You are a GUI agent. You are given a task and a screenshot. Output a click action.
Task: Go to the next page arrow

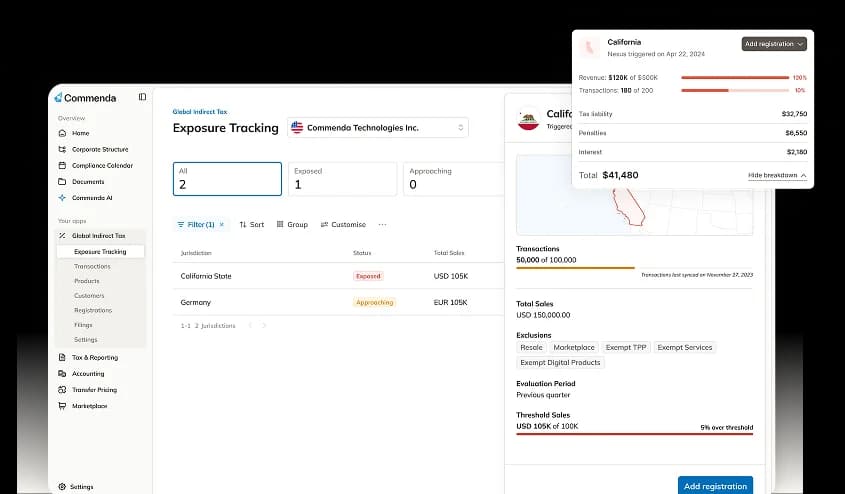264,325
